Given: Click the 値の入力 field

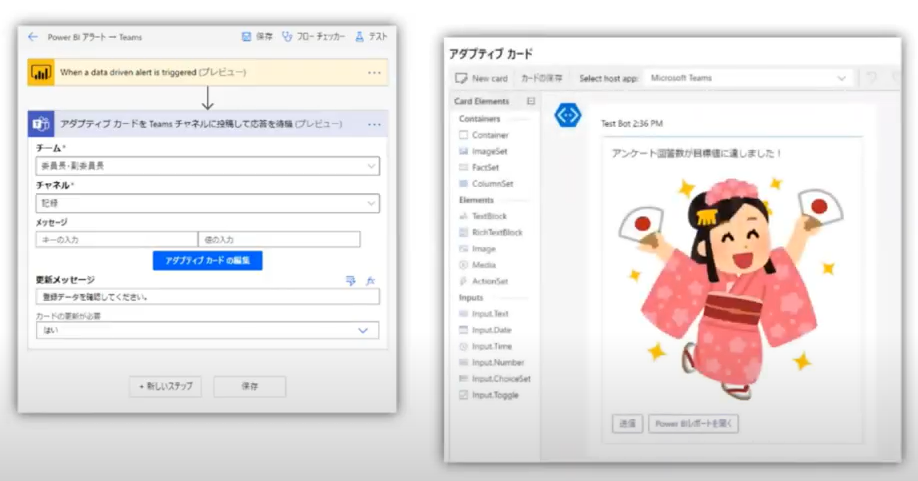Looking at the screenshot, I should click(x=279, y=239).
